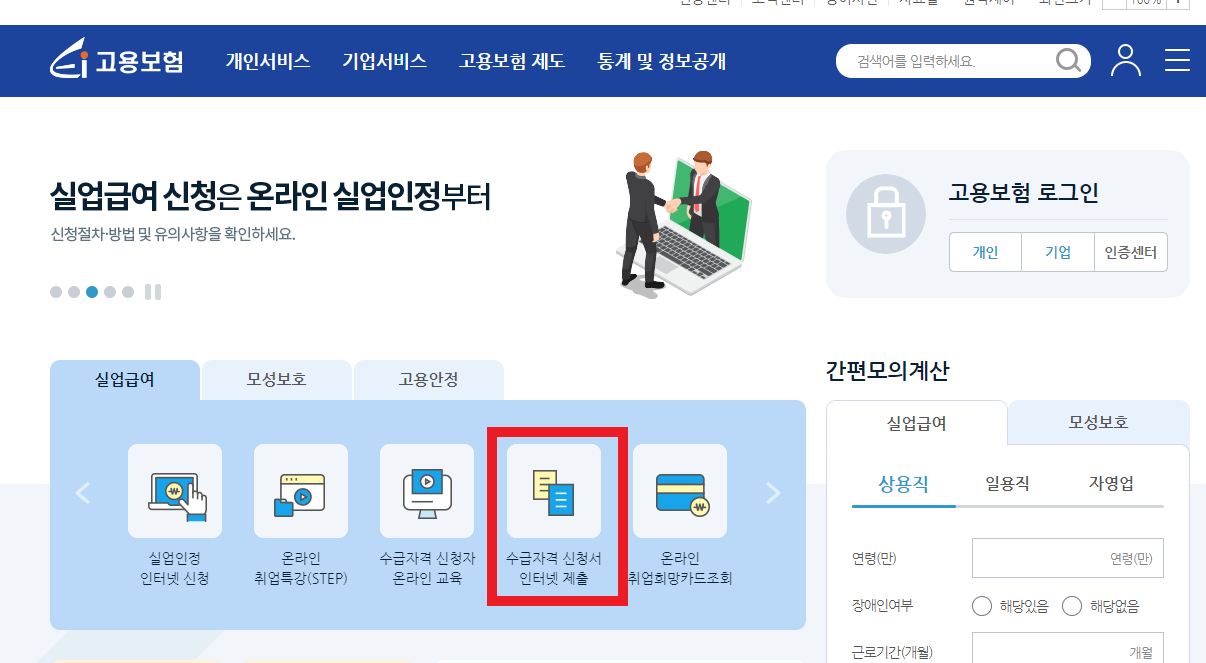Open the 고용보험 제도 menu

pyautogui.click(x=512, y=61)
